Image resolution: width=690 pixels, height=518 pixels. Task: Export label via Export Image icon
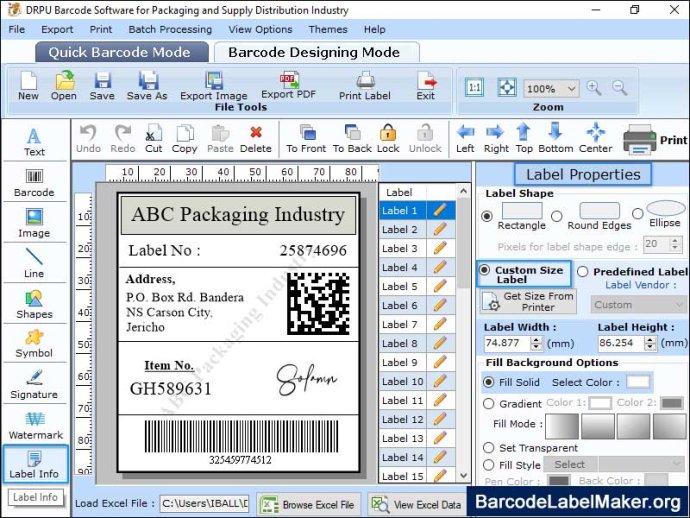coord(214,81)
